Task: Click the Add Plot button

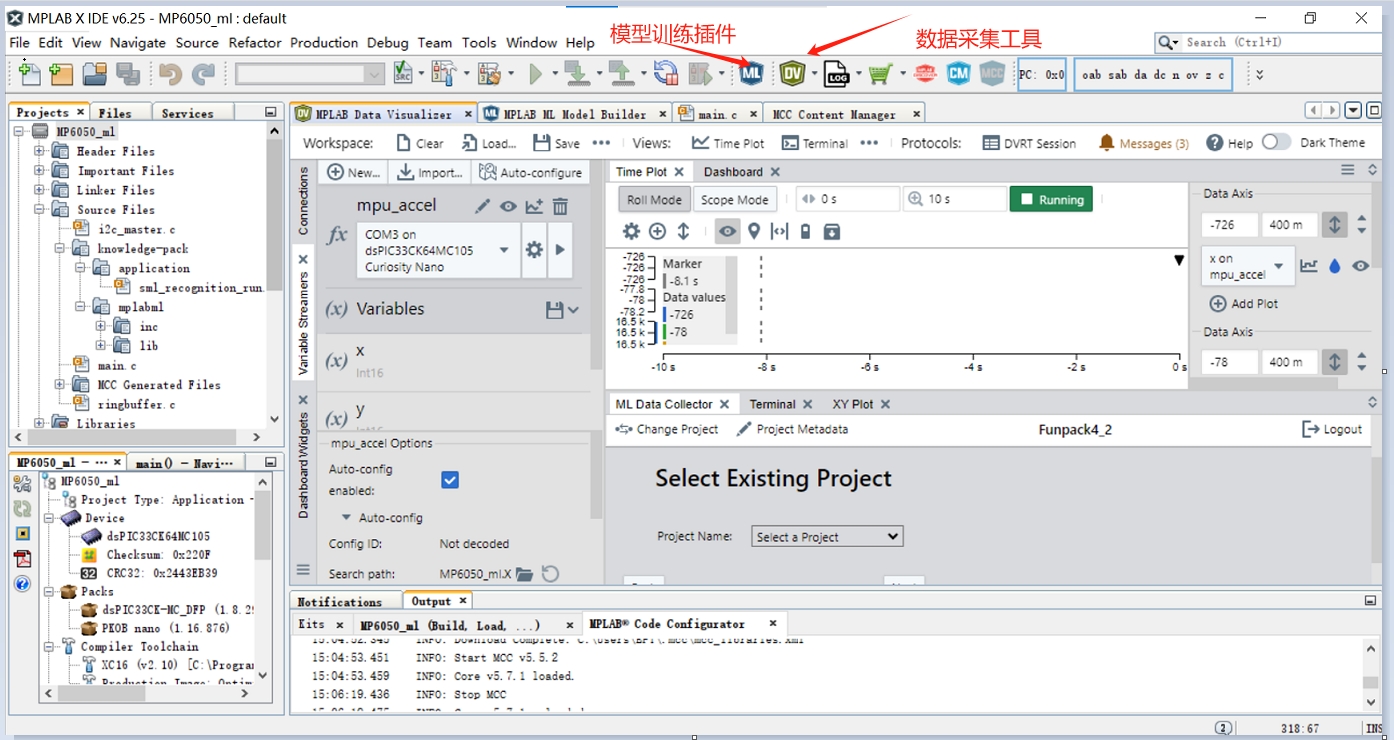Action: [1244, 304]
